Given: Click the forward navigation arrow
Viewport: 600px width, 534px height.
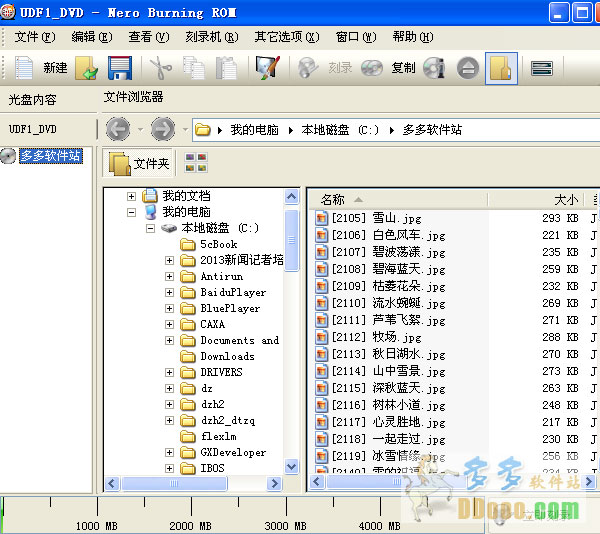Looking at the screenshot, I should (163, 129).
